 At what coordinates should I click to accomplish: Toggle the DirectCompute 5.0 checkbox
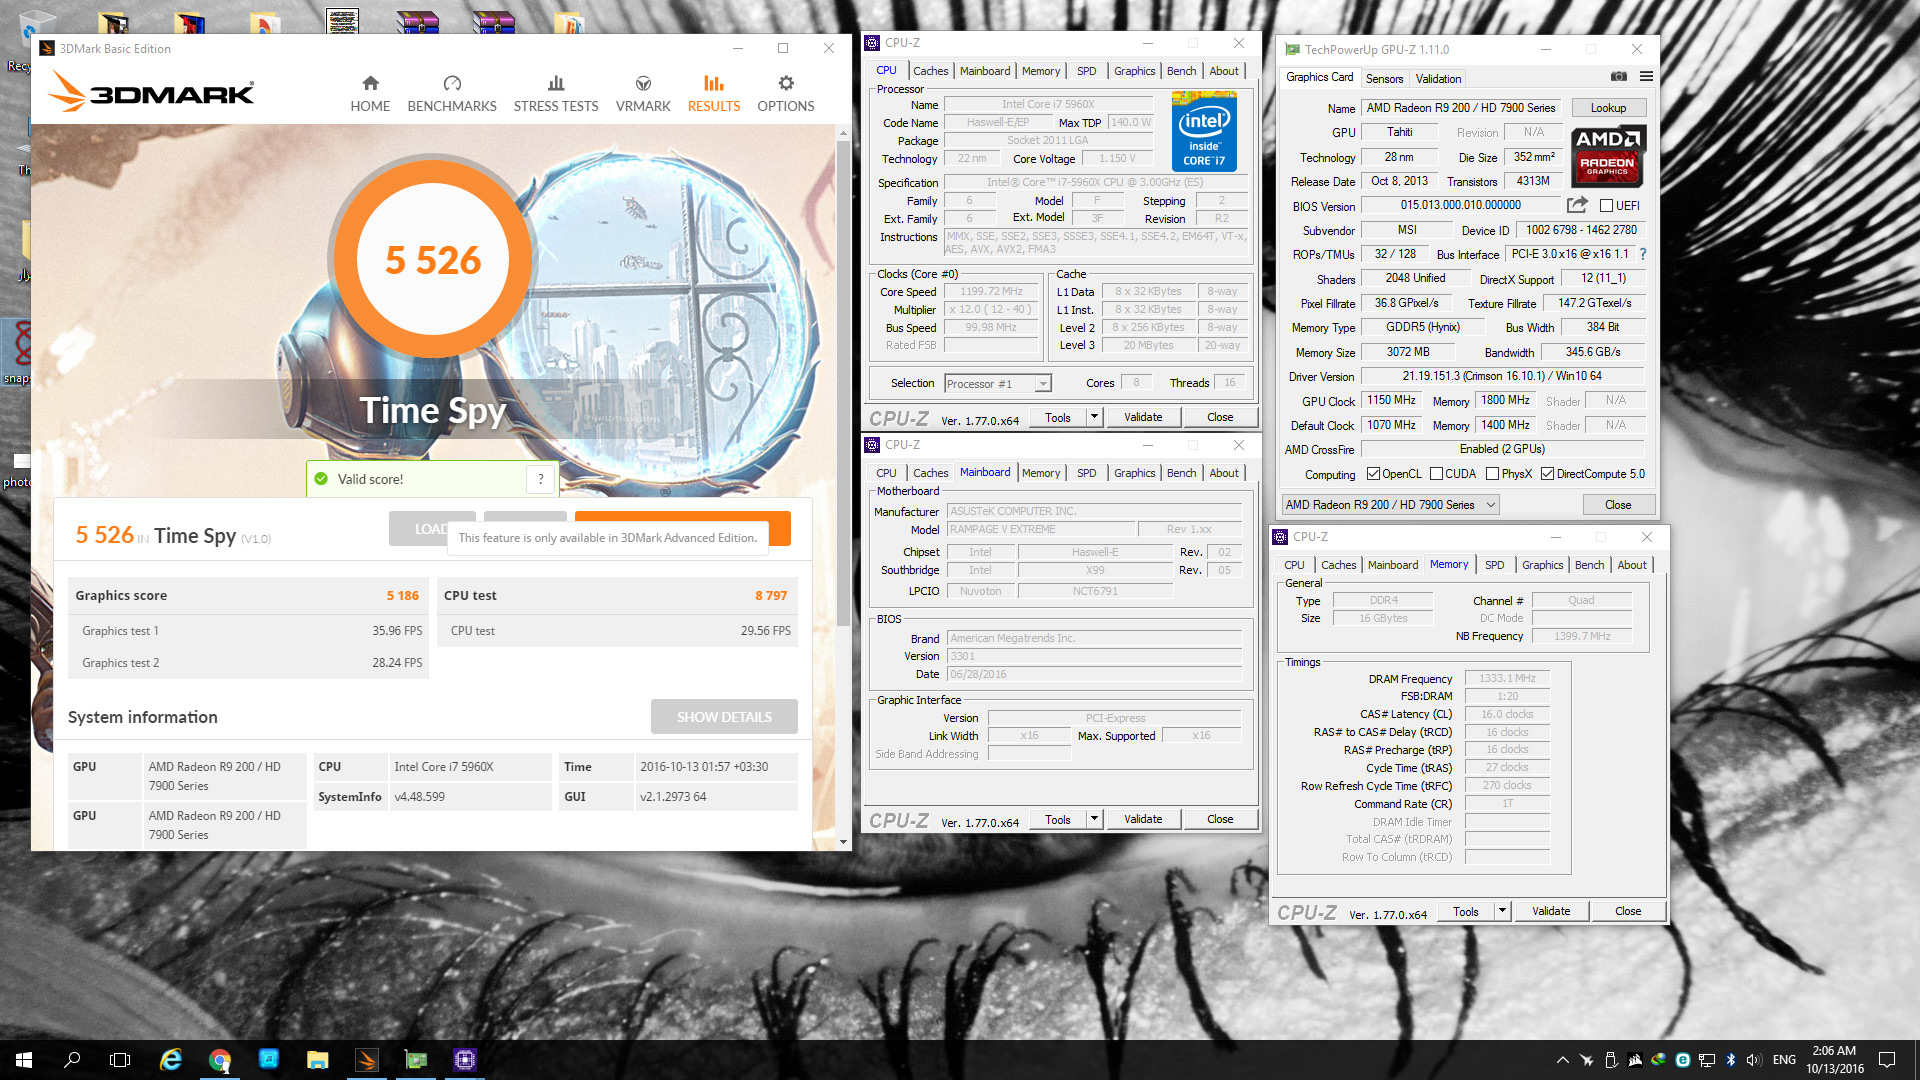coord(1547,474)
